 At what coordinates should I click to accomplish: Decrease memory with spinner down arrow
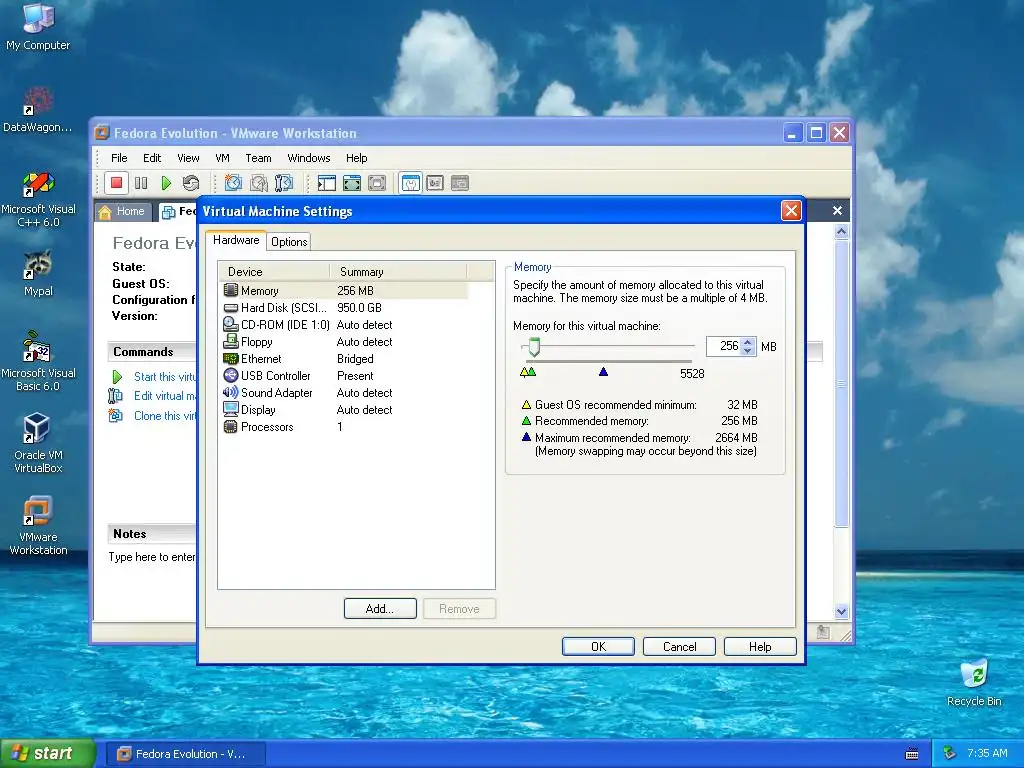[x=748, y=351]
